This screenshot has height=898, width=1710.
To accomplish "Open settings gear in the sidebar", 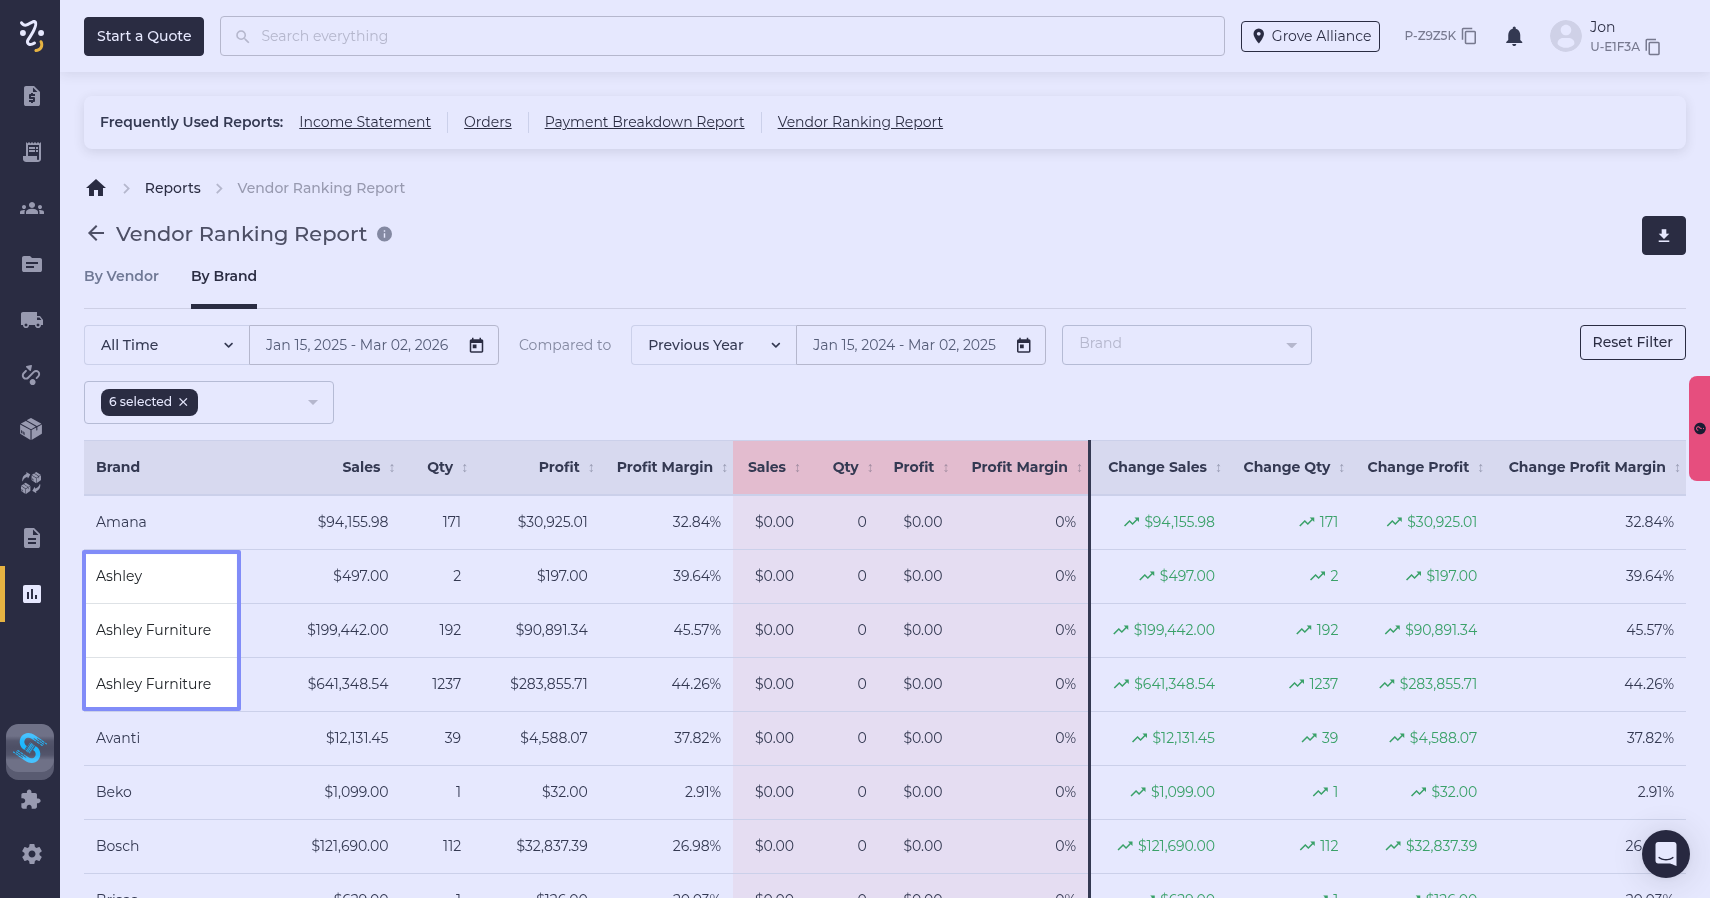I will (x=32, y=854).
